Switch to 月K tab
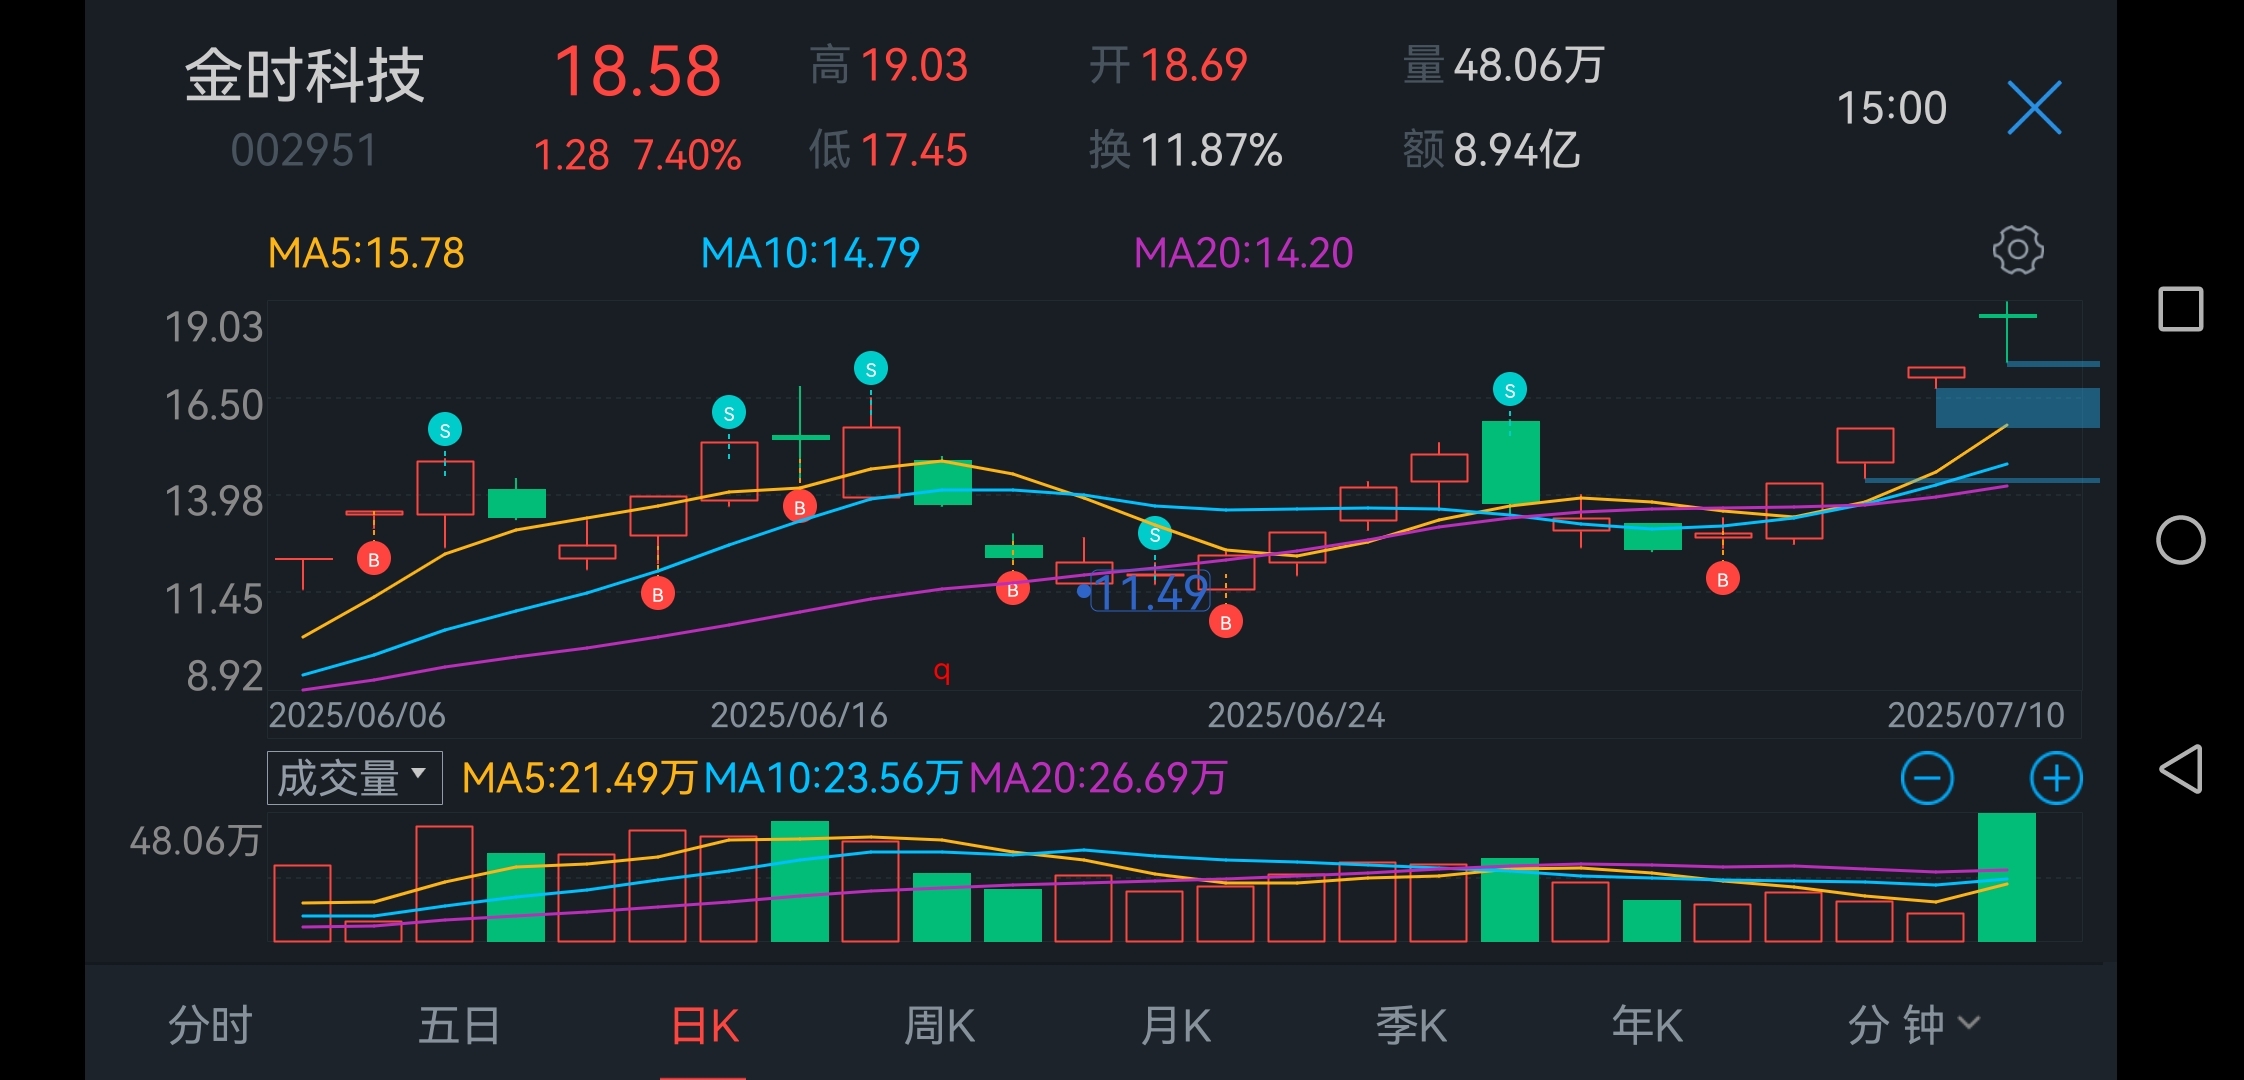Viewport: 2244px width, 1080px height. click(1175, 1025)
